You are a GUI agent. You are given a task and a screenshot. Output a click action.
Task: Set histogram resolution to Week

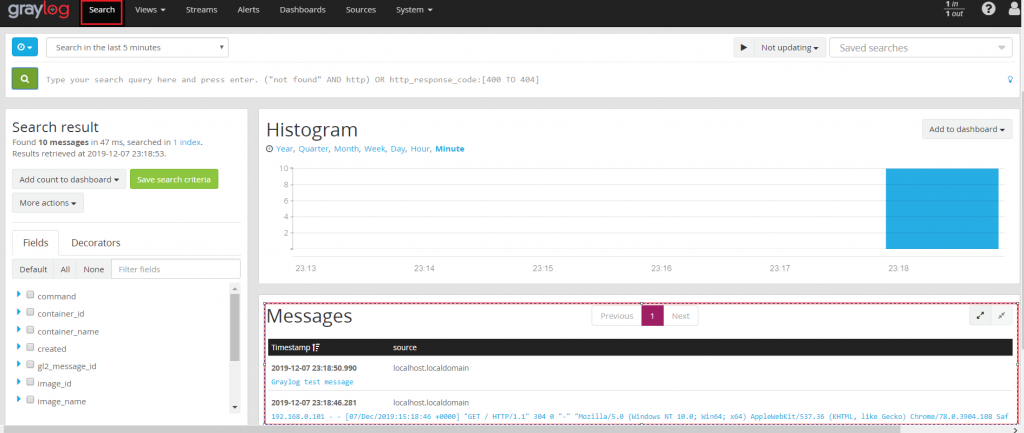coord(374,149)
